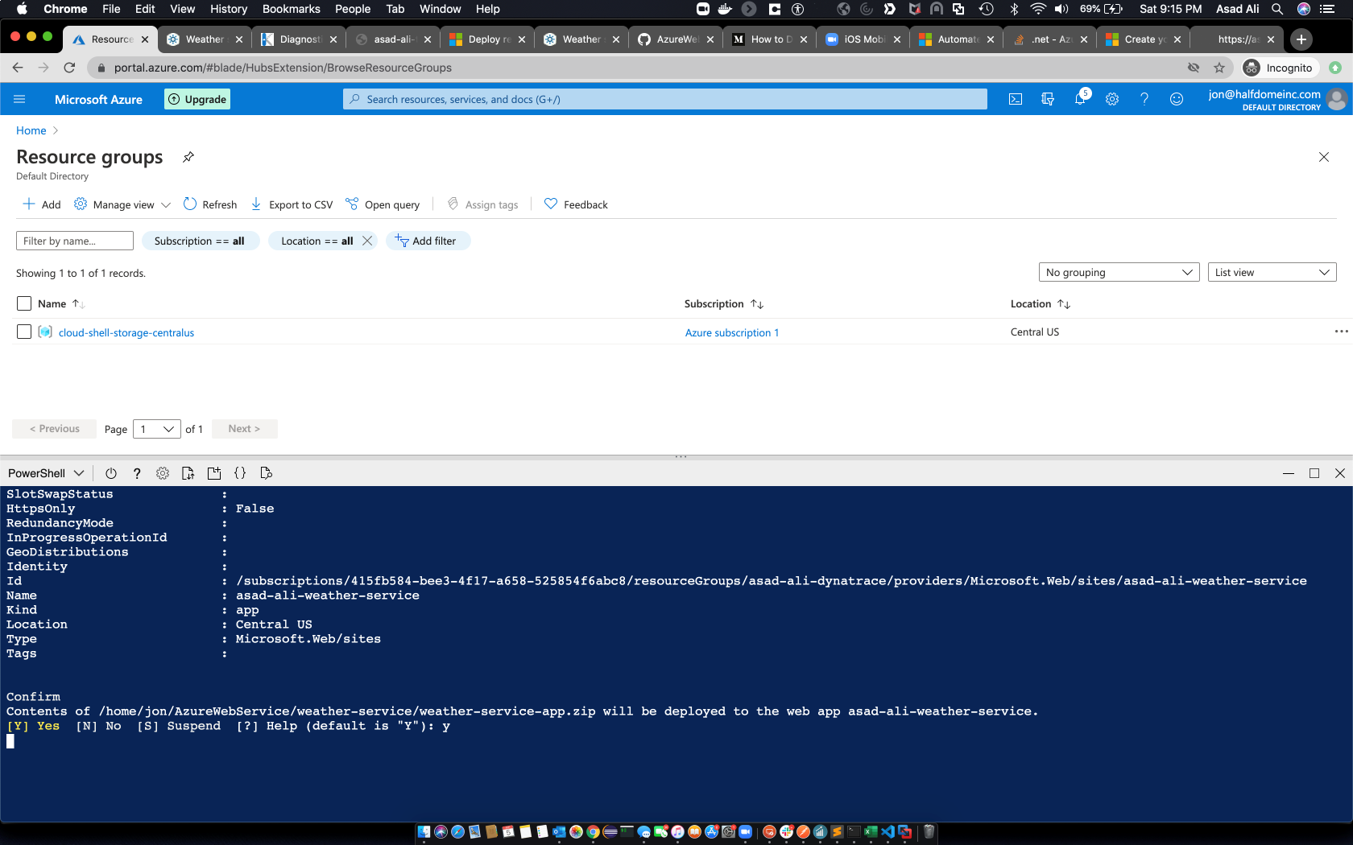Click the Feedback button in toolbar

pyautogui.click(x=575, y=204)
